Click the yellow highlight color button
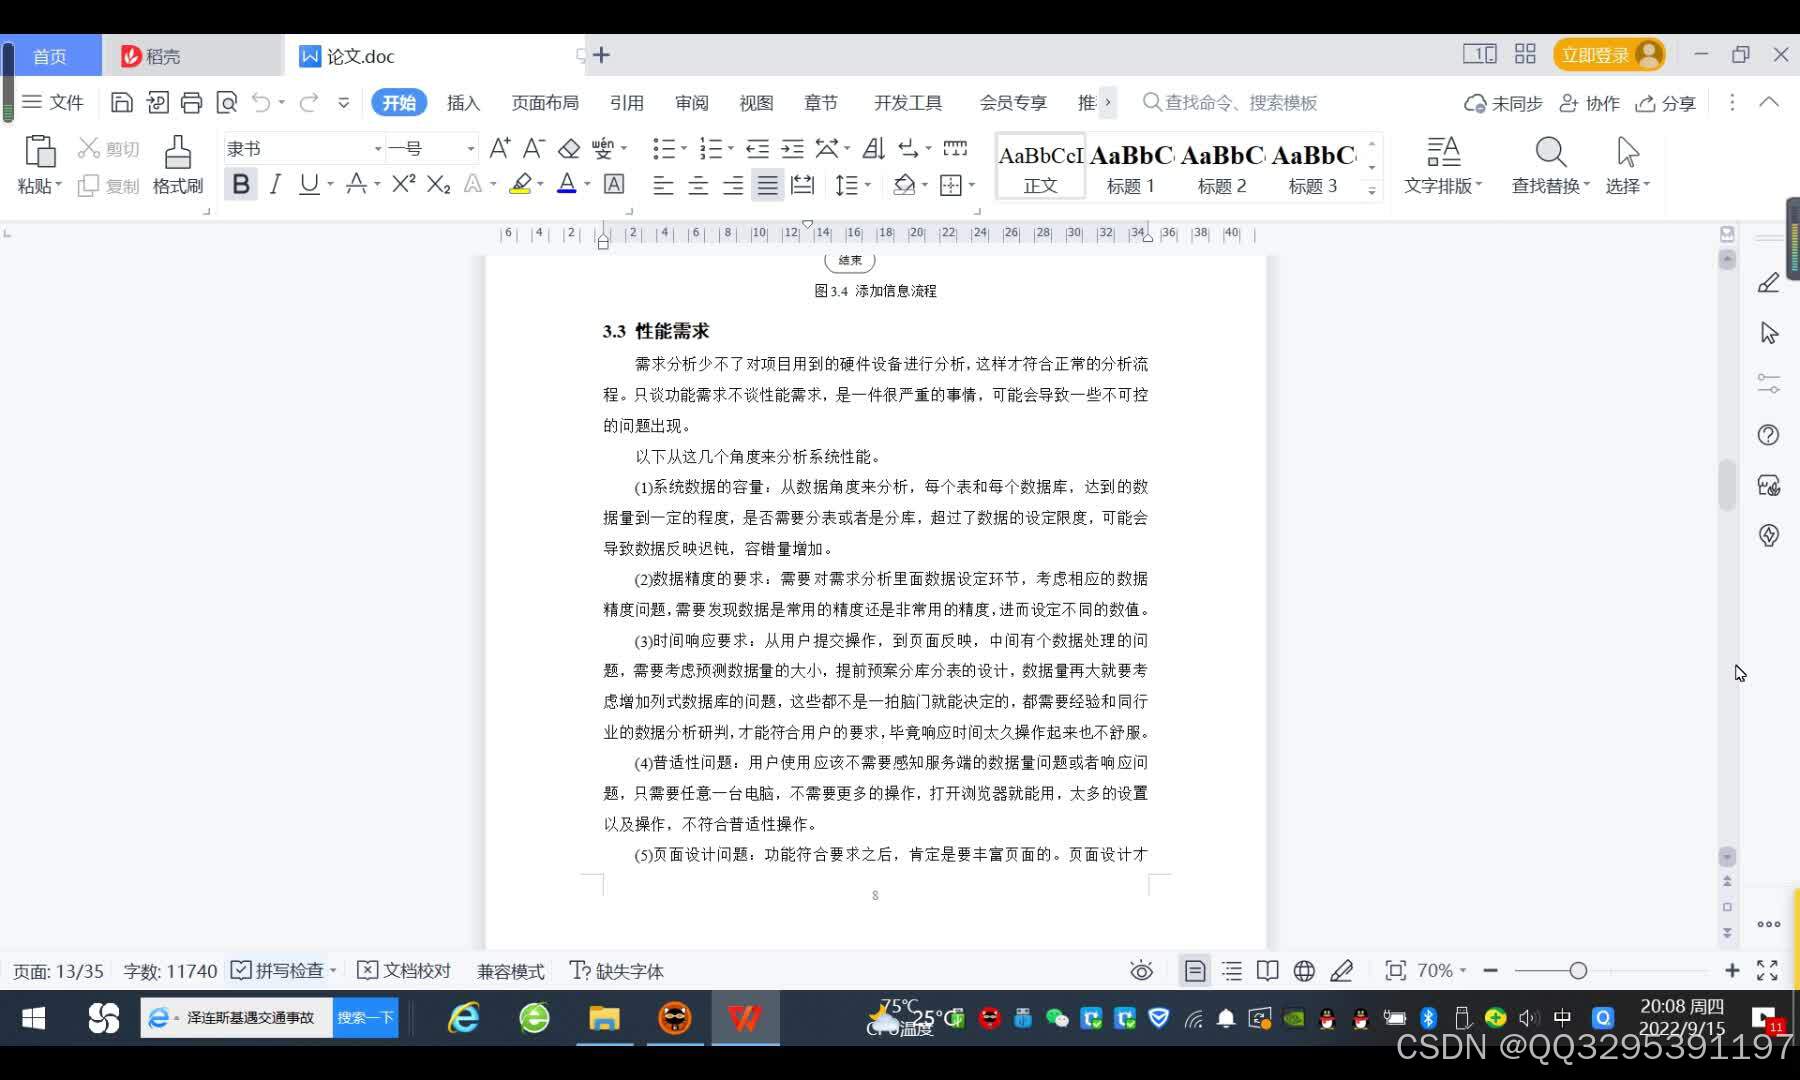The width and height of the screenshot is (1800, 1080). click(x=520, y=184)
